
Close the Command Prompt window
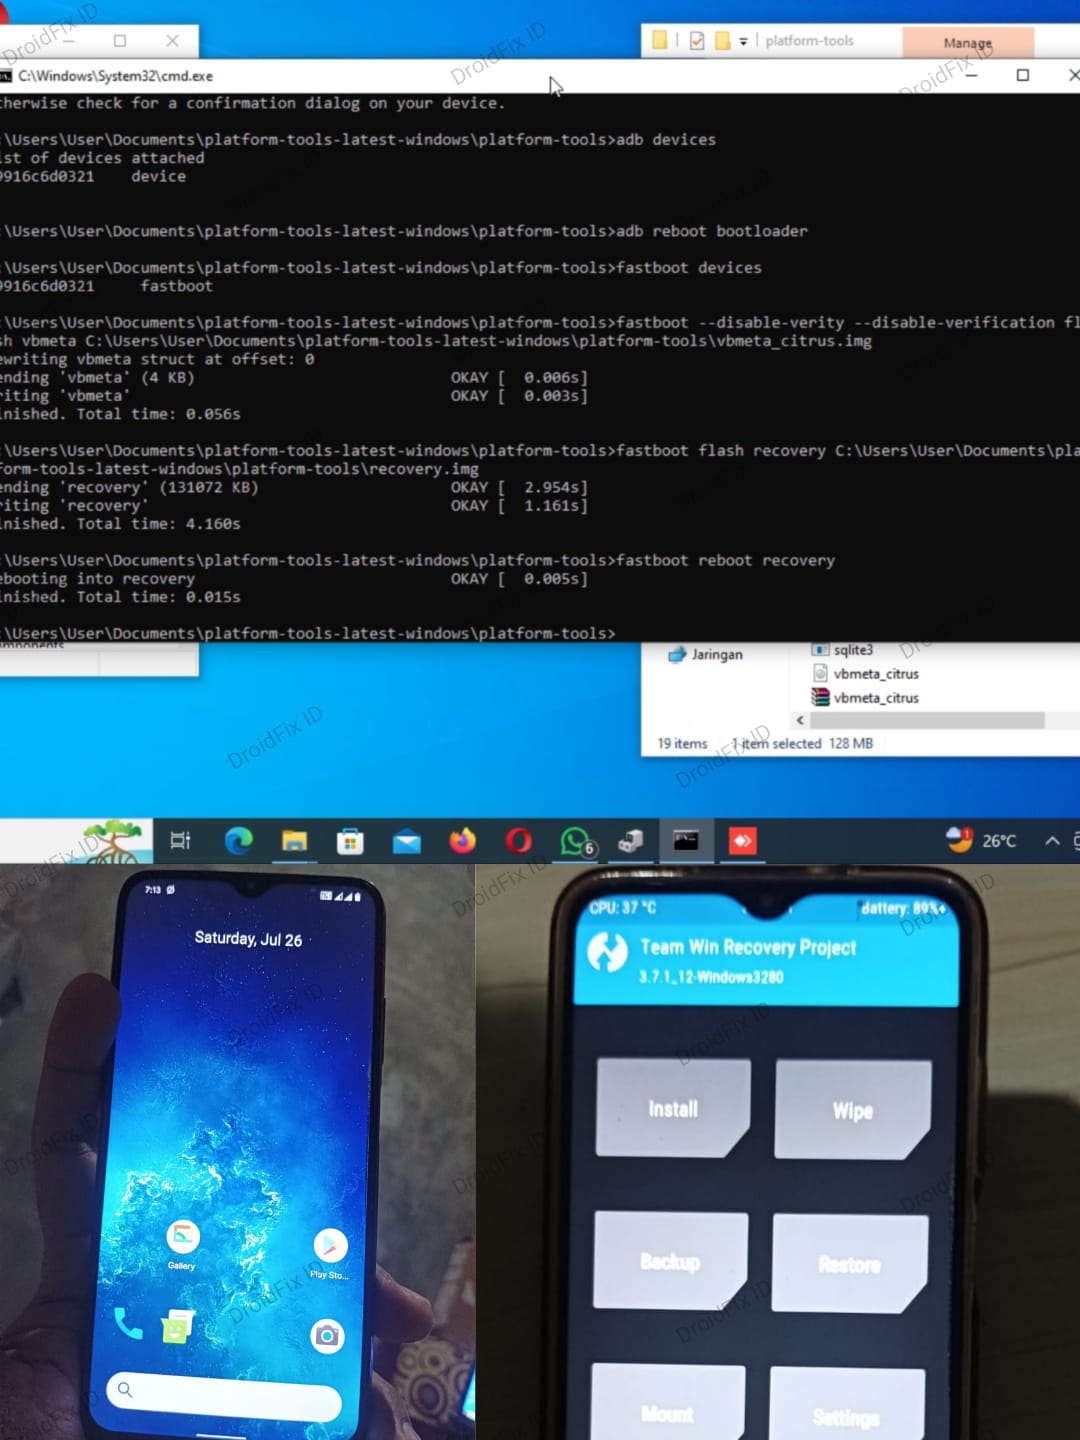tap(1073, 75)
